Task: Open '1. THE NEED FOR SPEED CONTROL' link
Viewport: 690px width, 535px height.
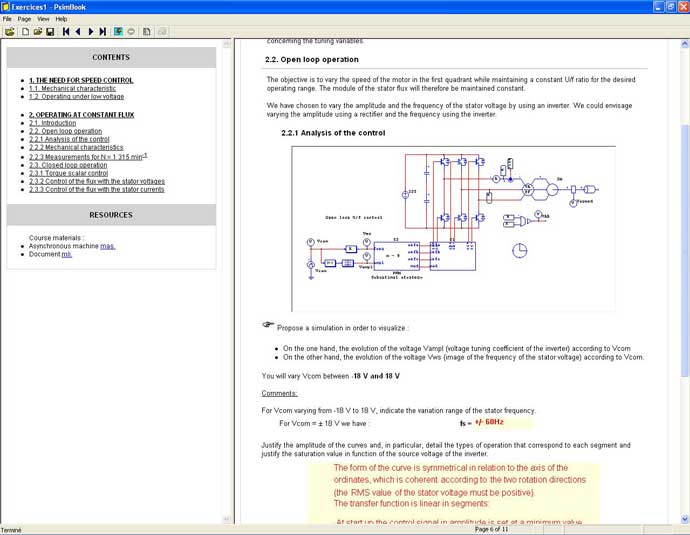Action: point(81,80)
